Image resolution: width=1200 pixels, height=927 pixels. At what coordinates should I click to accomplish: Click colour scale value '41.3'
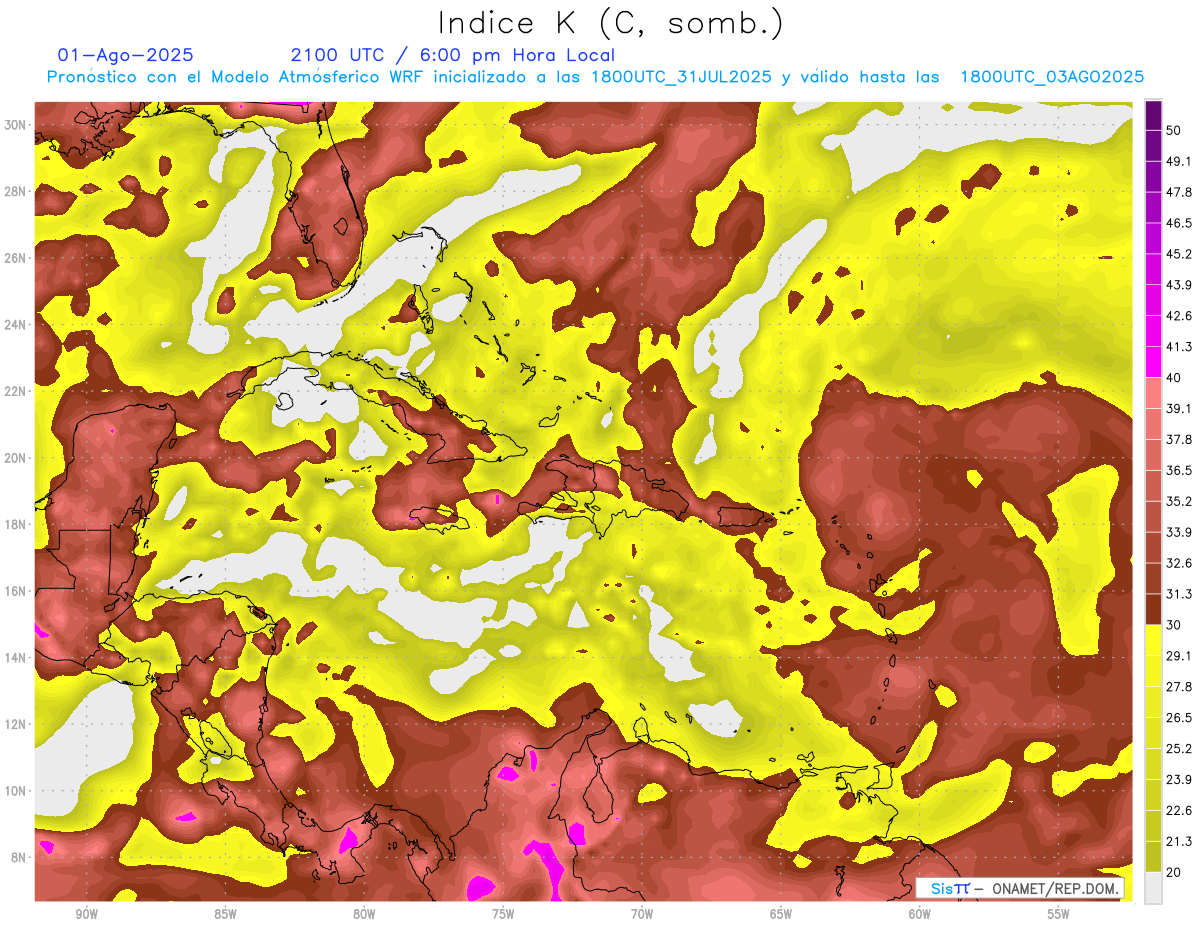(1178, 347)
